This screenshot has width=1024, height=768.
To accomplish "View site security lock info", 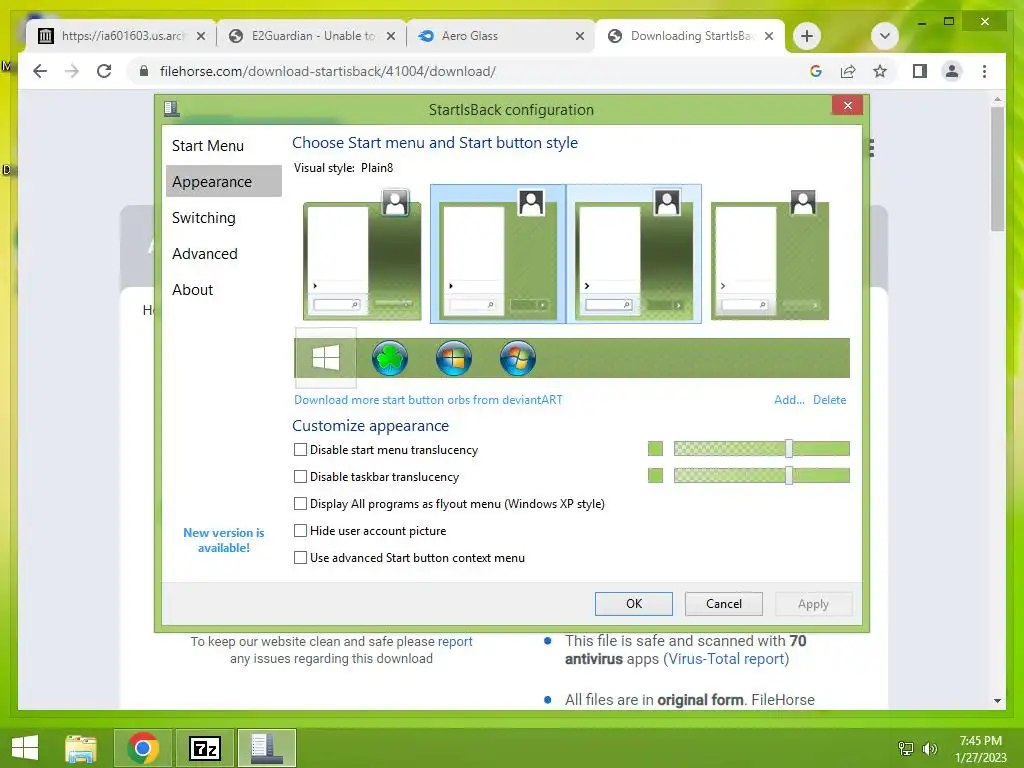I will click(144, 71).
